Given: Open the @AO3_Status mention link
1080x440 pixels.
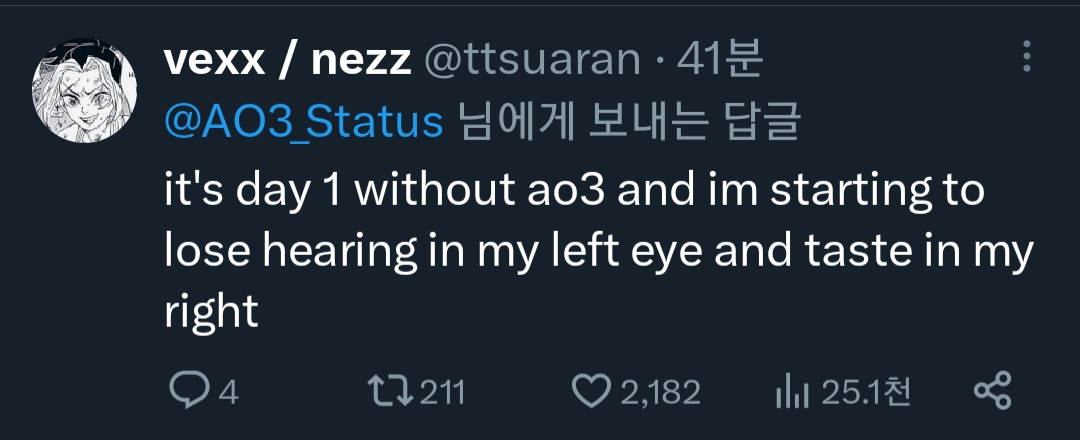Looking at the screenshot, I should coord(303,122).
